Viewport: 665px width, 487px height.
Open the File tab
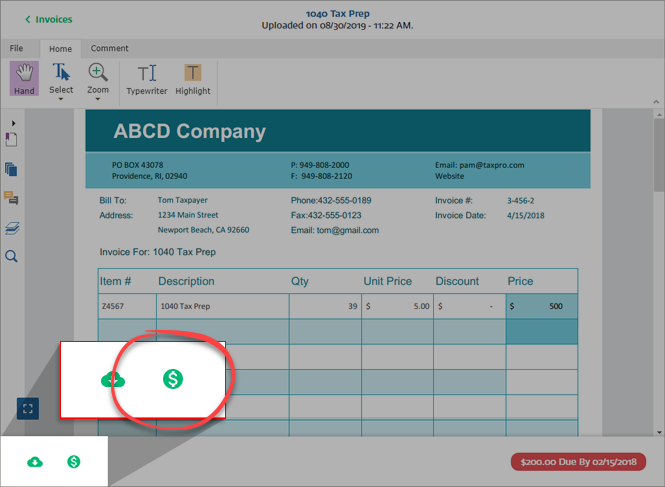click(x=17, y=48)
